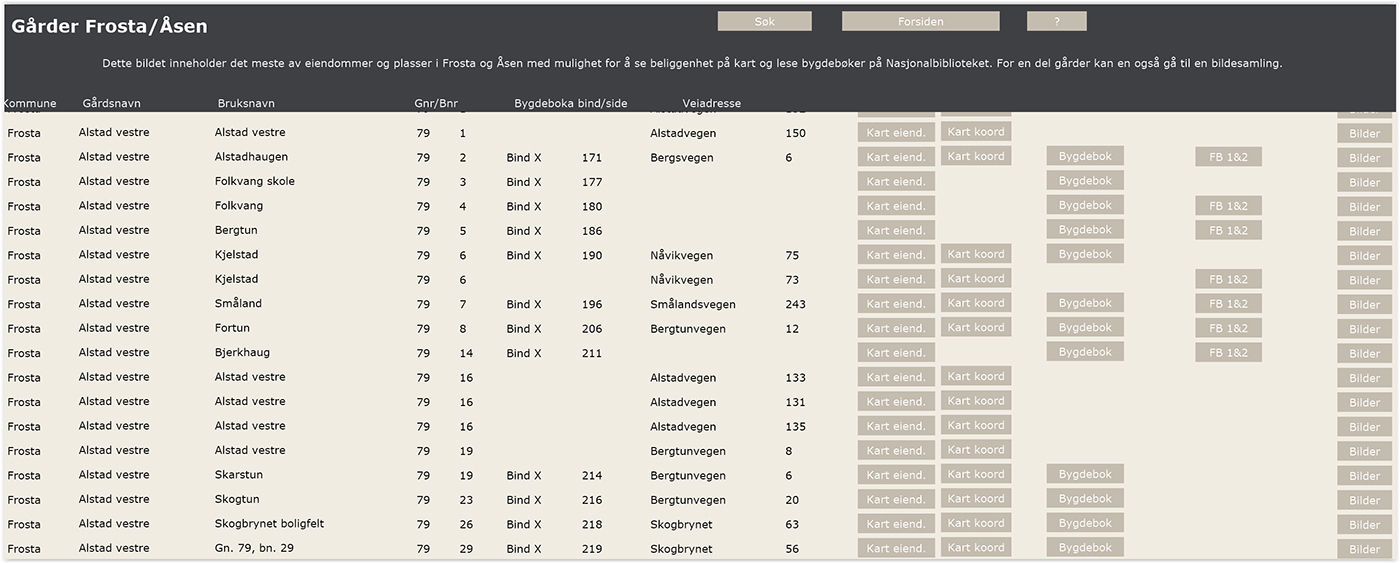Open Bygdebok for Skogbrynet boligfelt
The image size is (1400, 563).
tap(1085, 523)
